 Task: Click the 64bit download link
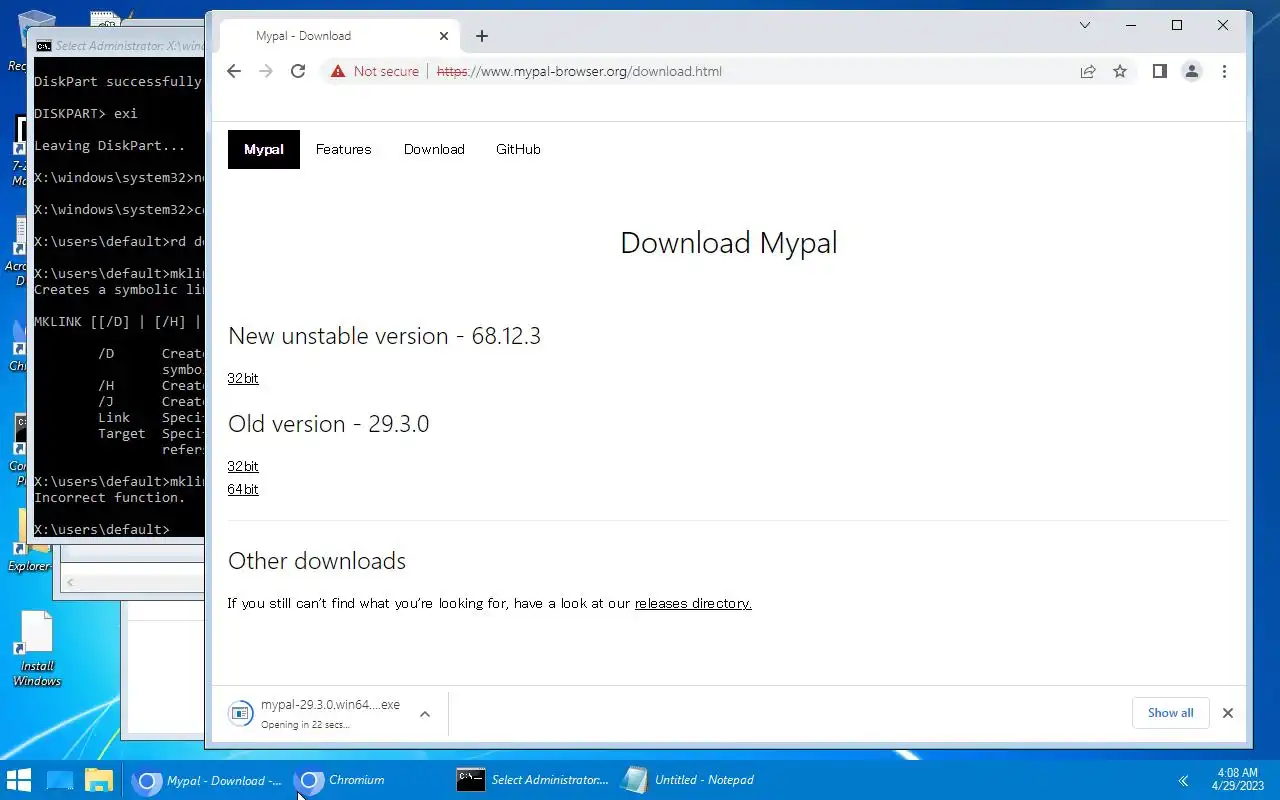pyautogui.click(x=243, y=489)
